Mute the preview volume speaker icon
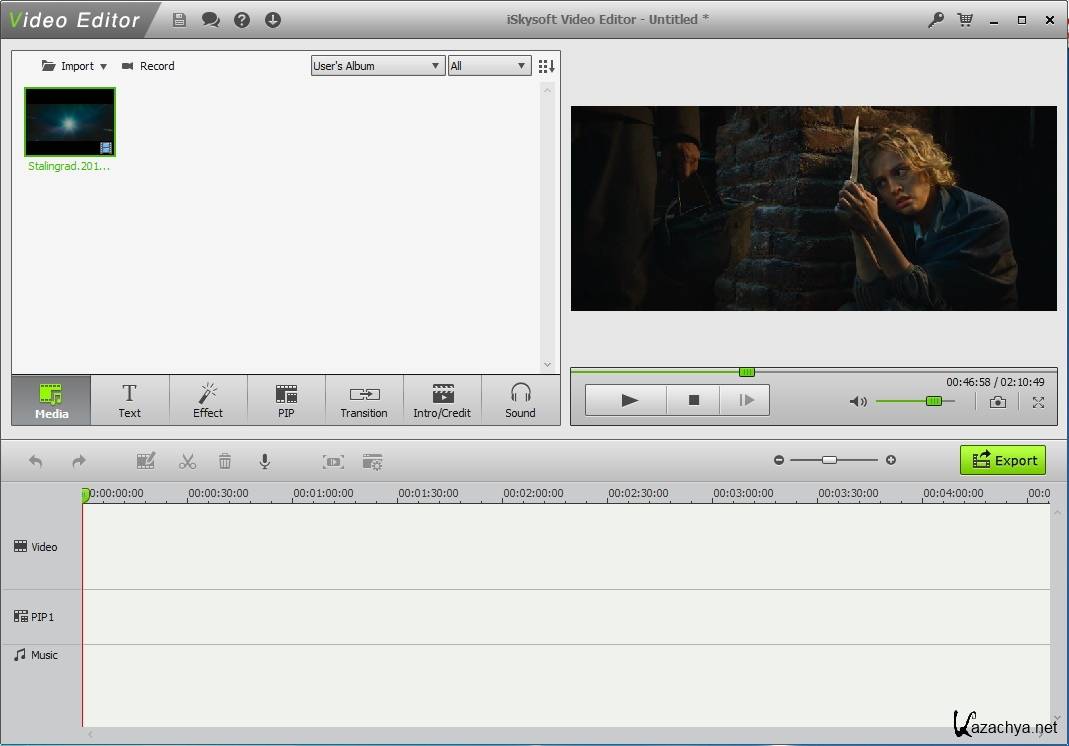The image size is (1069, 746). (858, 402)
